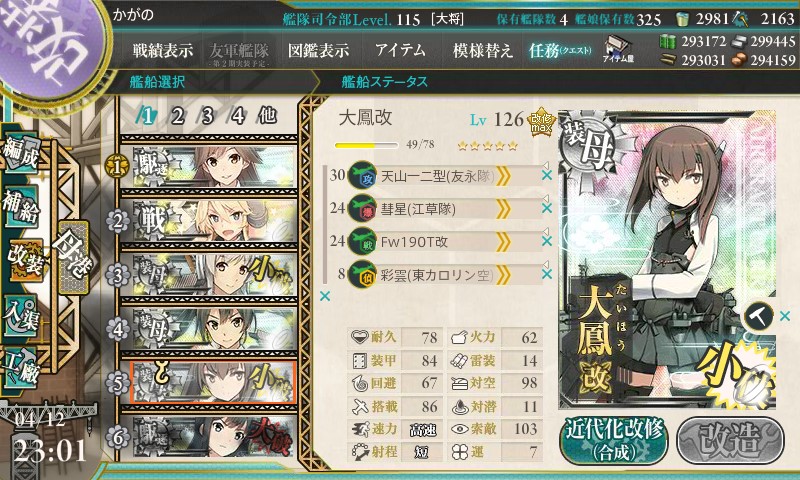Screen dimensions: 800x480
Task: Remove 天山一二型(友永隊) with its X
Action: coord(547,175)
